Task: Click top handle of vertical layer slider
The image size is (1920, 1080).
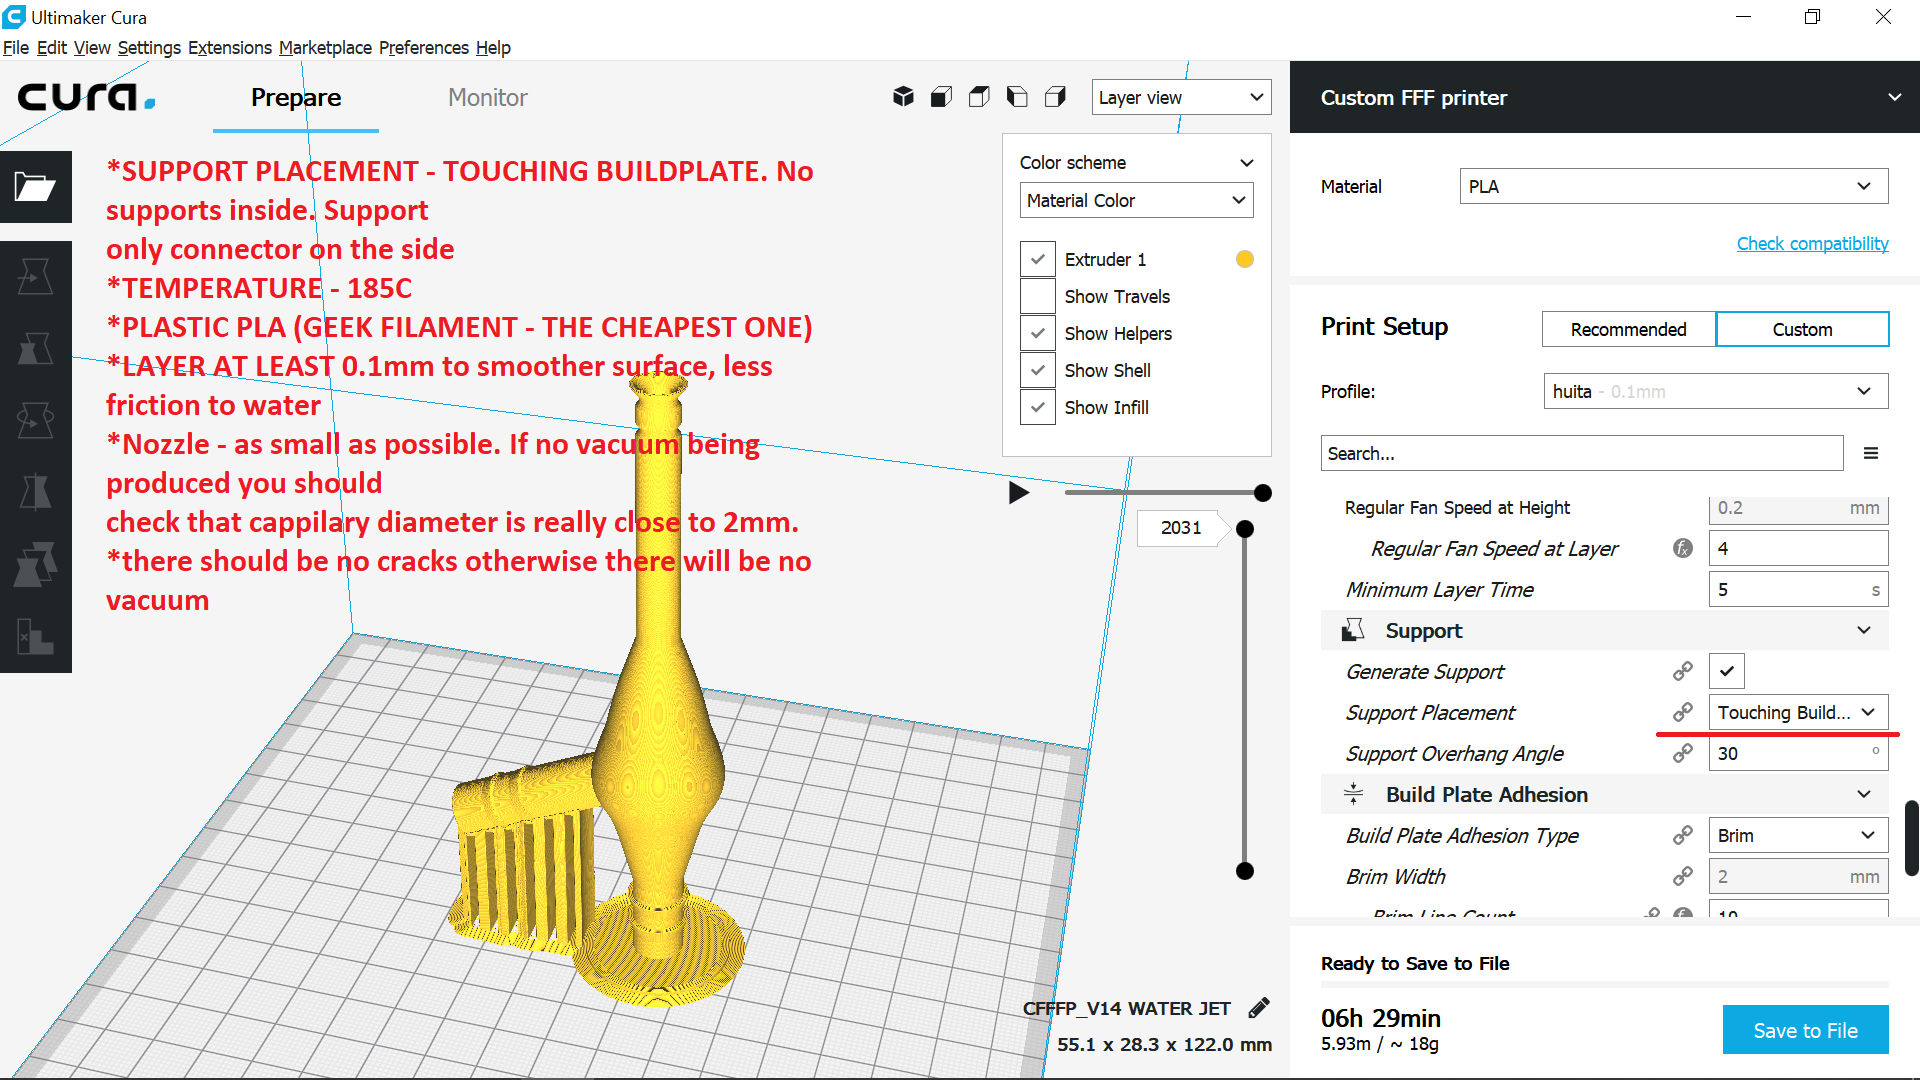Action: pyautogui.click(x=1245, y=529)
